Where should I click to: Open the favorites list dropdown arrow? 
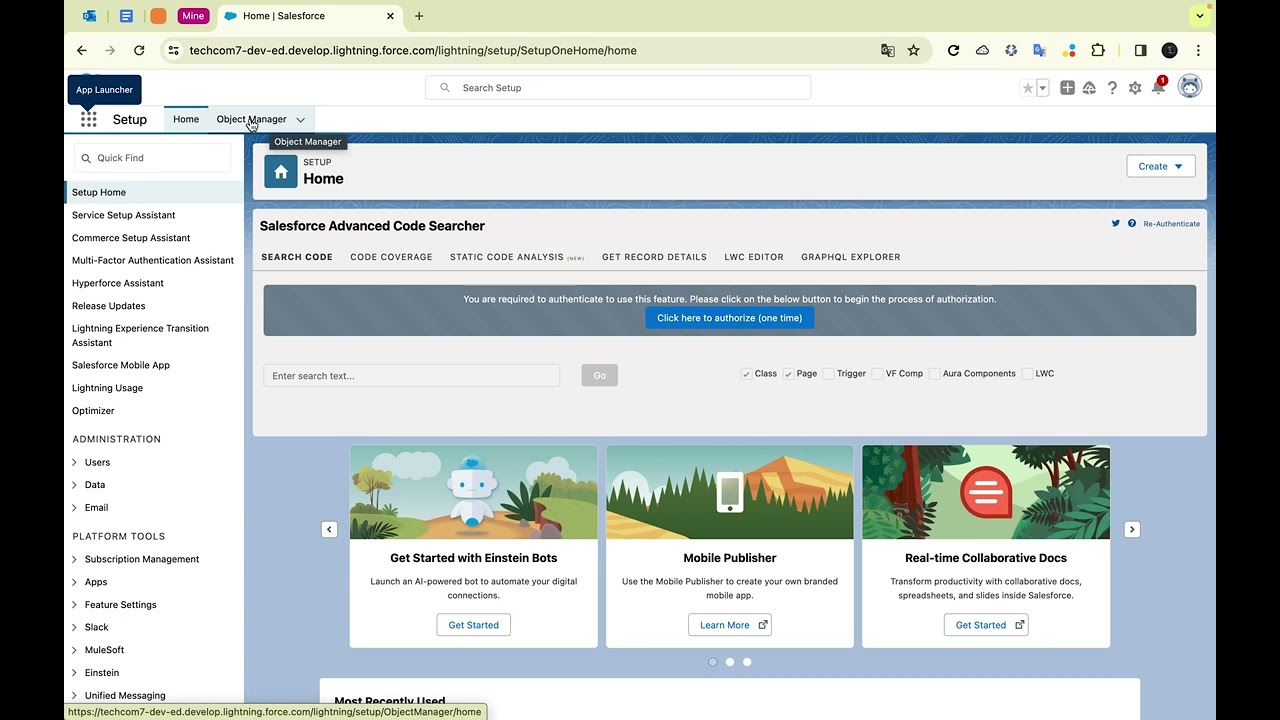coord(1042,88)
